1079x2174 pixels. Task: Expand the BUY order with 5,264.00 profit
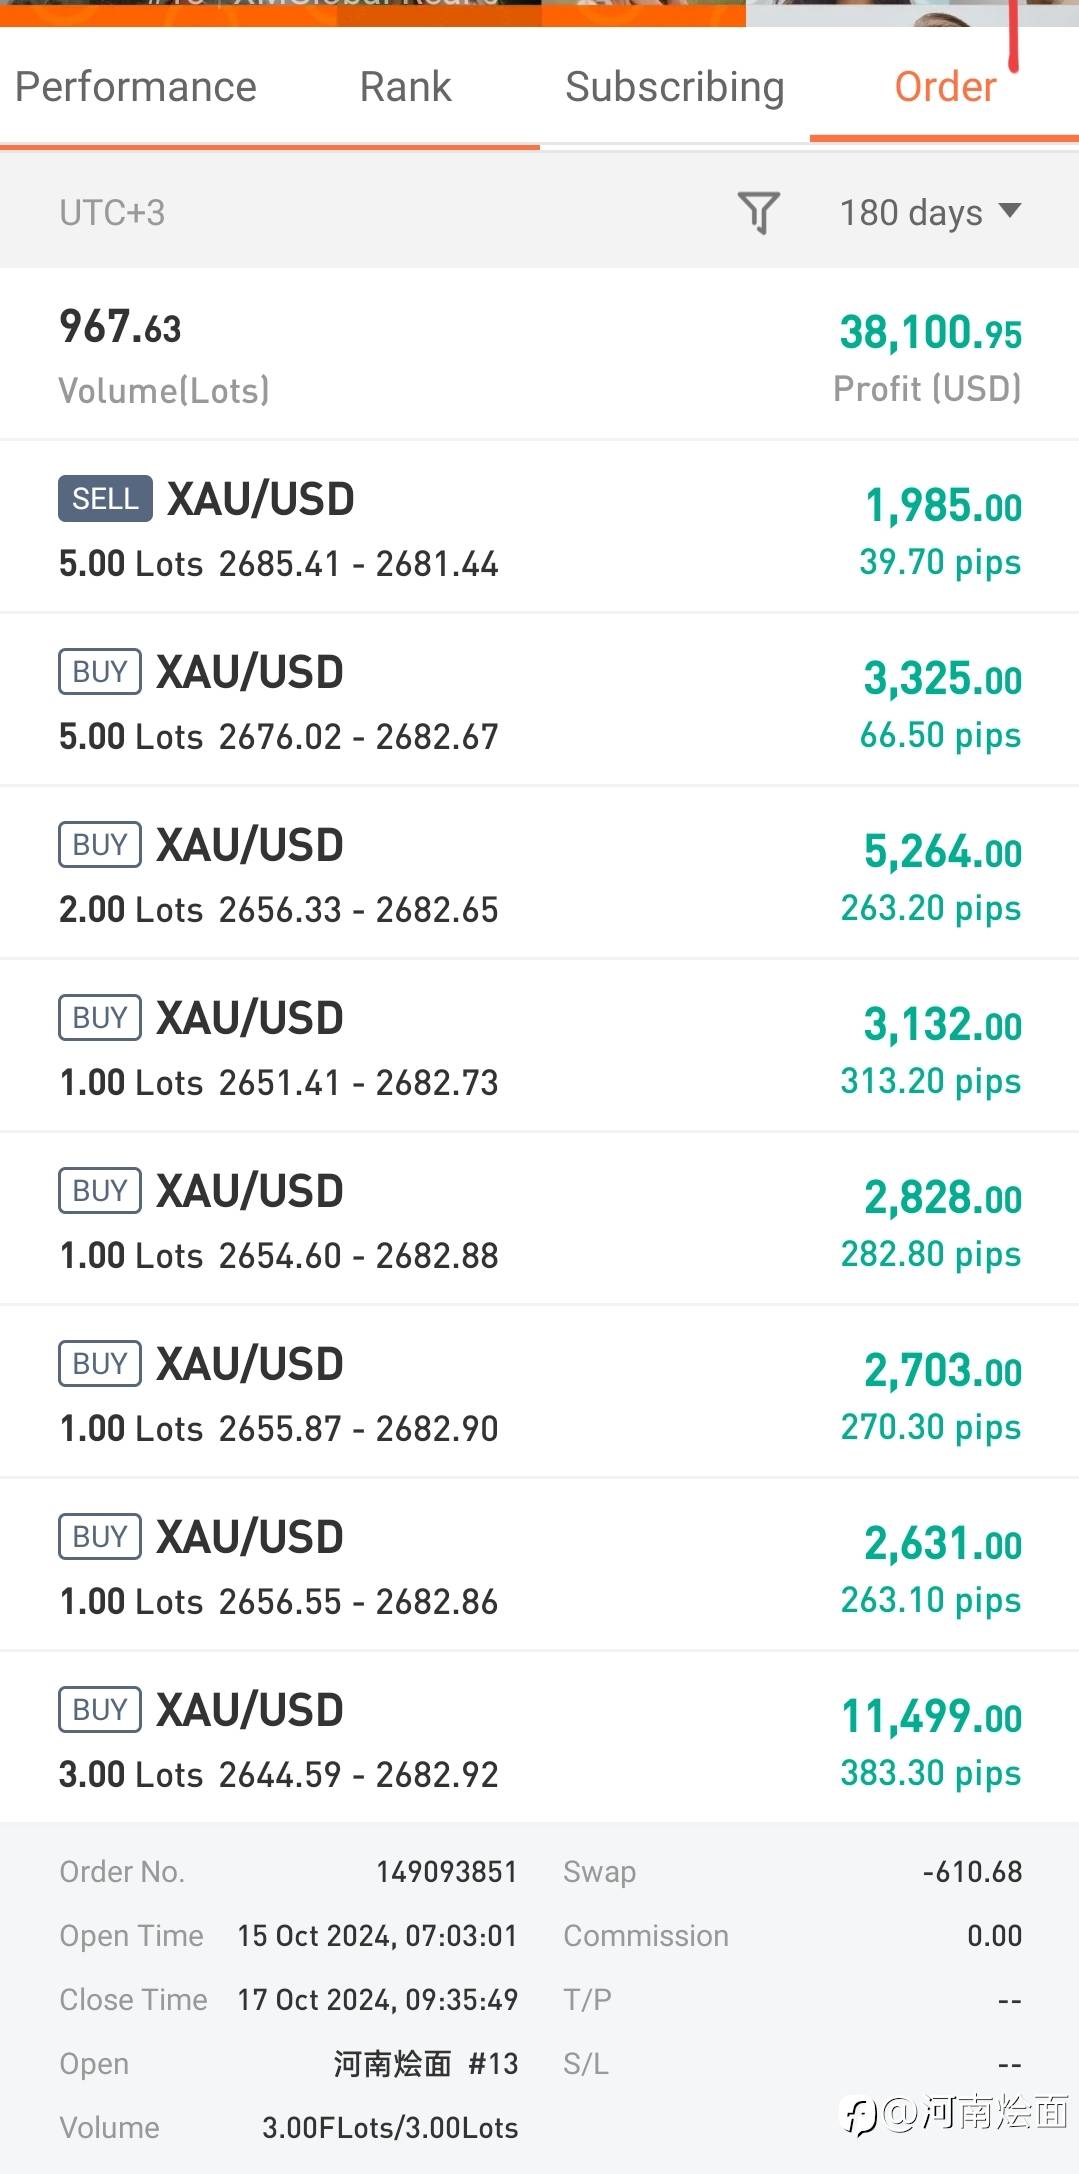pos(539,874)
